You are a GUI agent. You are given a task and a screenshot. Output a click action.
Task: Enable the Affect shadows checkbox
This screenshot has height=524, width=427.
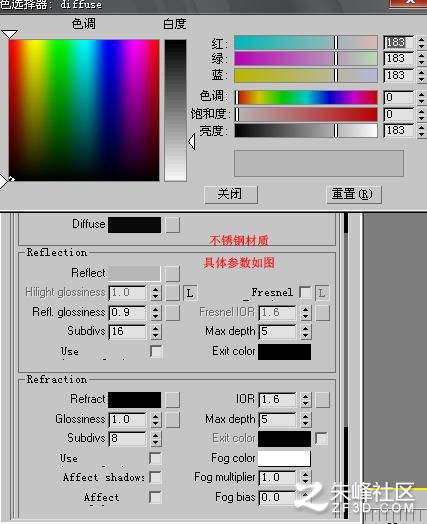coord(155,477)
